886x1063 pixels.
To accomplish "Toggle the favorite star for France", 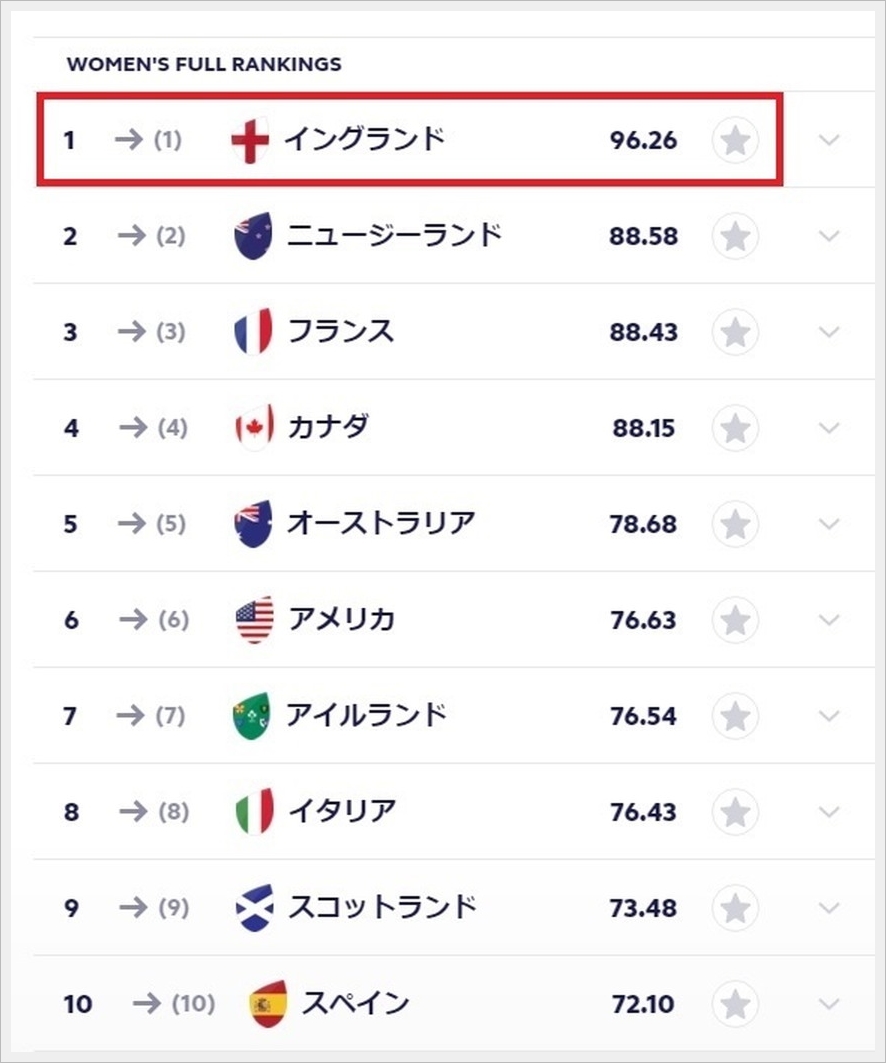I will (x=735, y=333).
